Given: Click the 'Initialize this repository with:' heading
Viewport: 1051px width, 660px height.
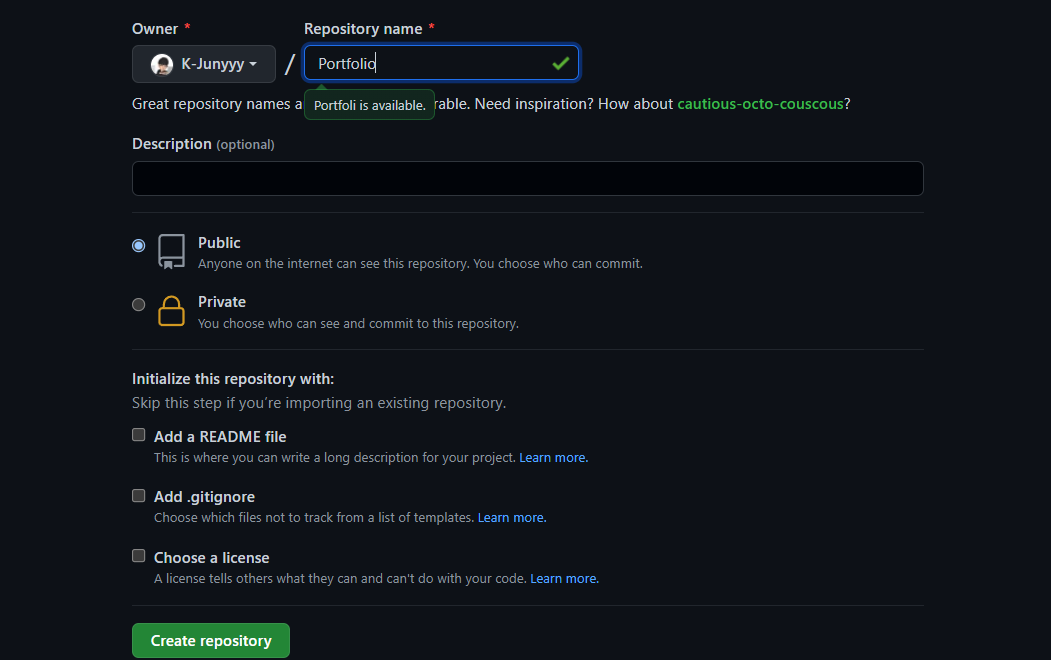Looking at the screenshot, I should 233,379.
